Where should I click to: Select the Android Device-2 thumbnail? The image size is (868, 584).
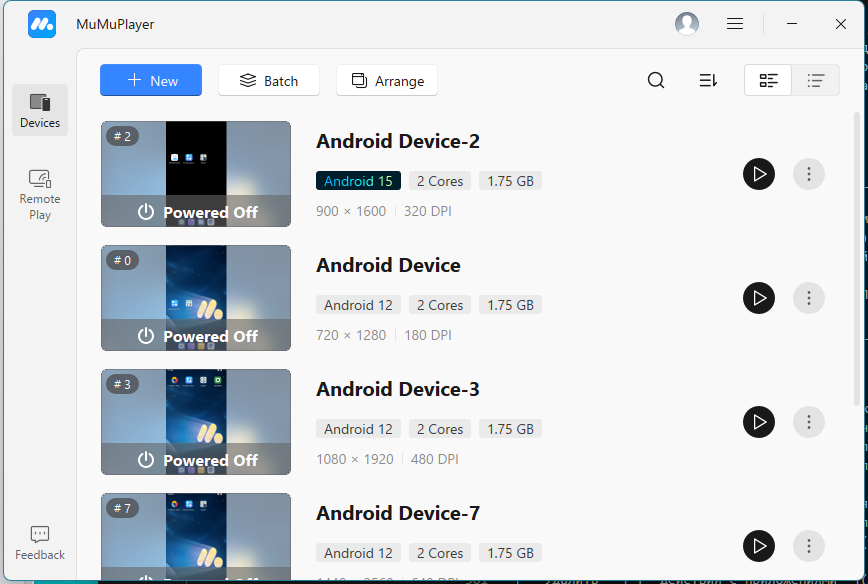196,174
